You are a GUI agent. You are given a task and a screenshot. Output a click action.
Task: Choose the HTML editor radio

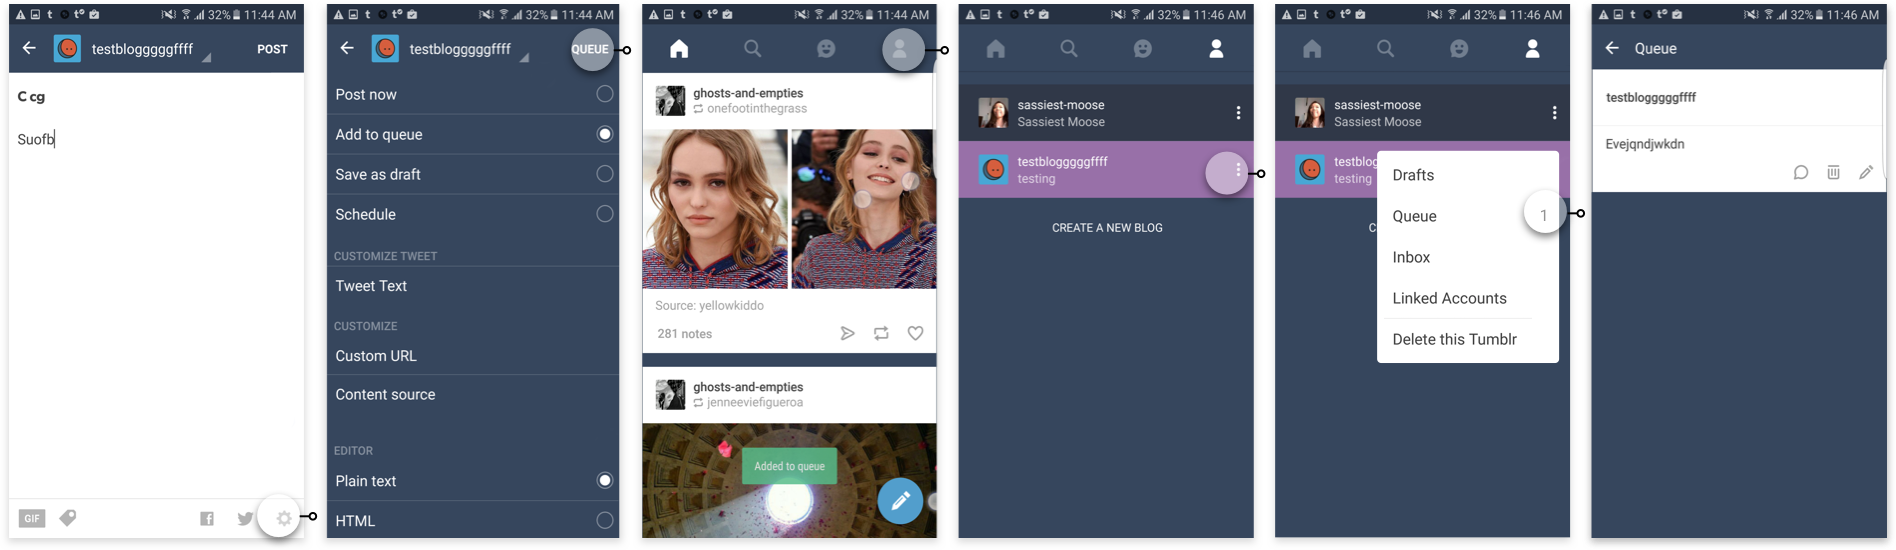(605, 520)
